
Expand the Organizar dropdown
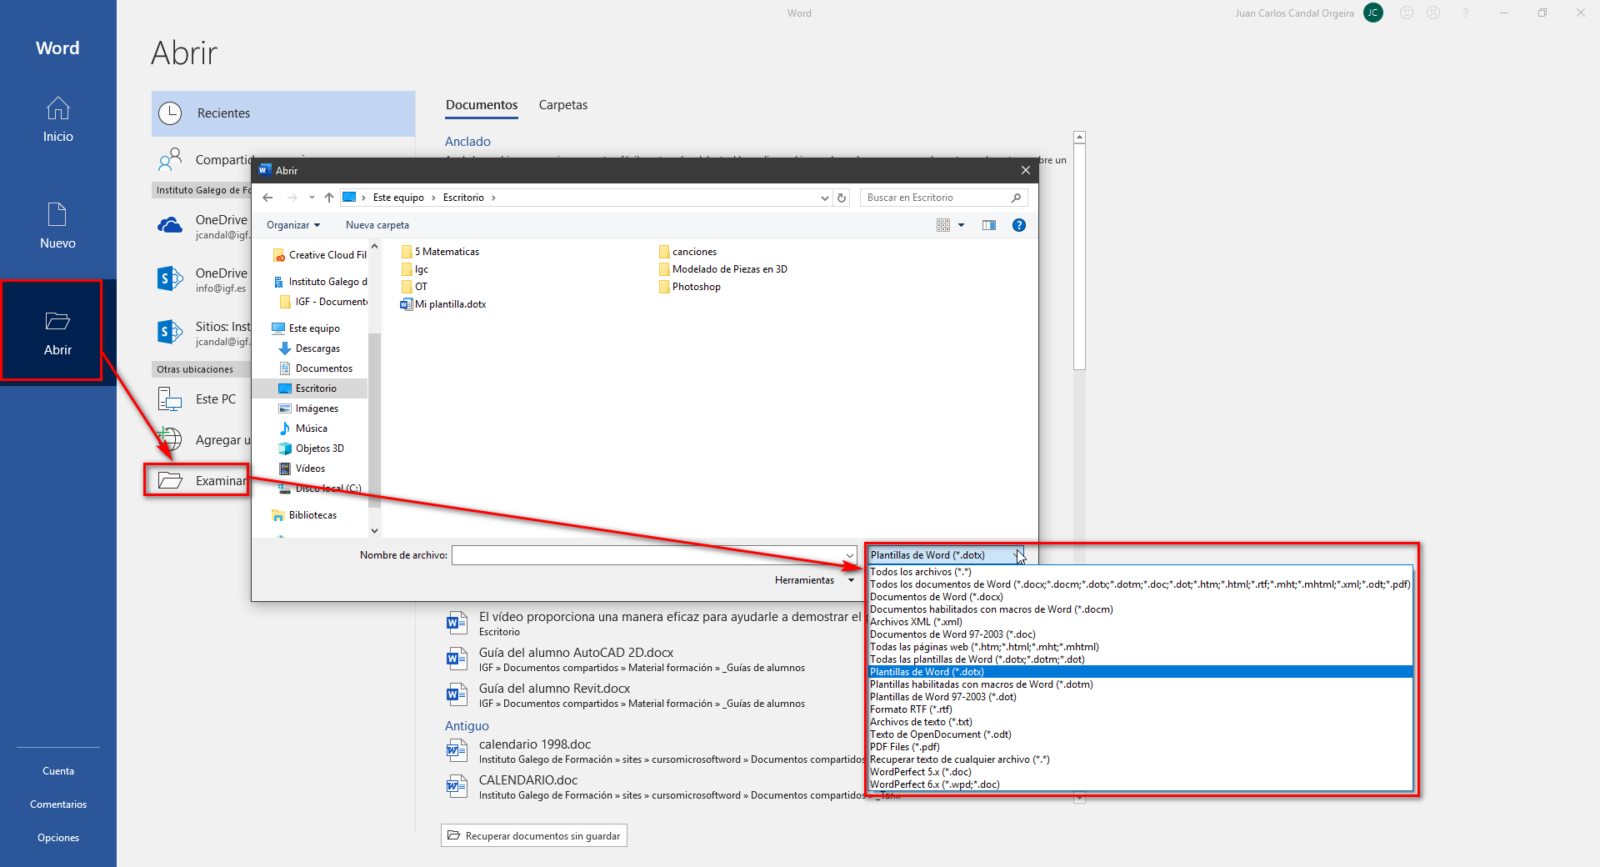[x=293, y=225]
